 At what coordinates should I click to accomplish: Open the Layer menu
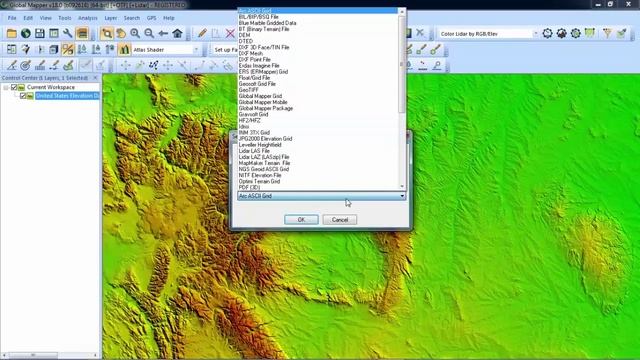(x=111, y=18)
